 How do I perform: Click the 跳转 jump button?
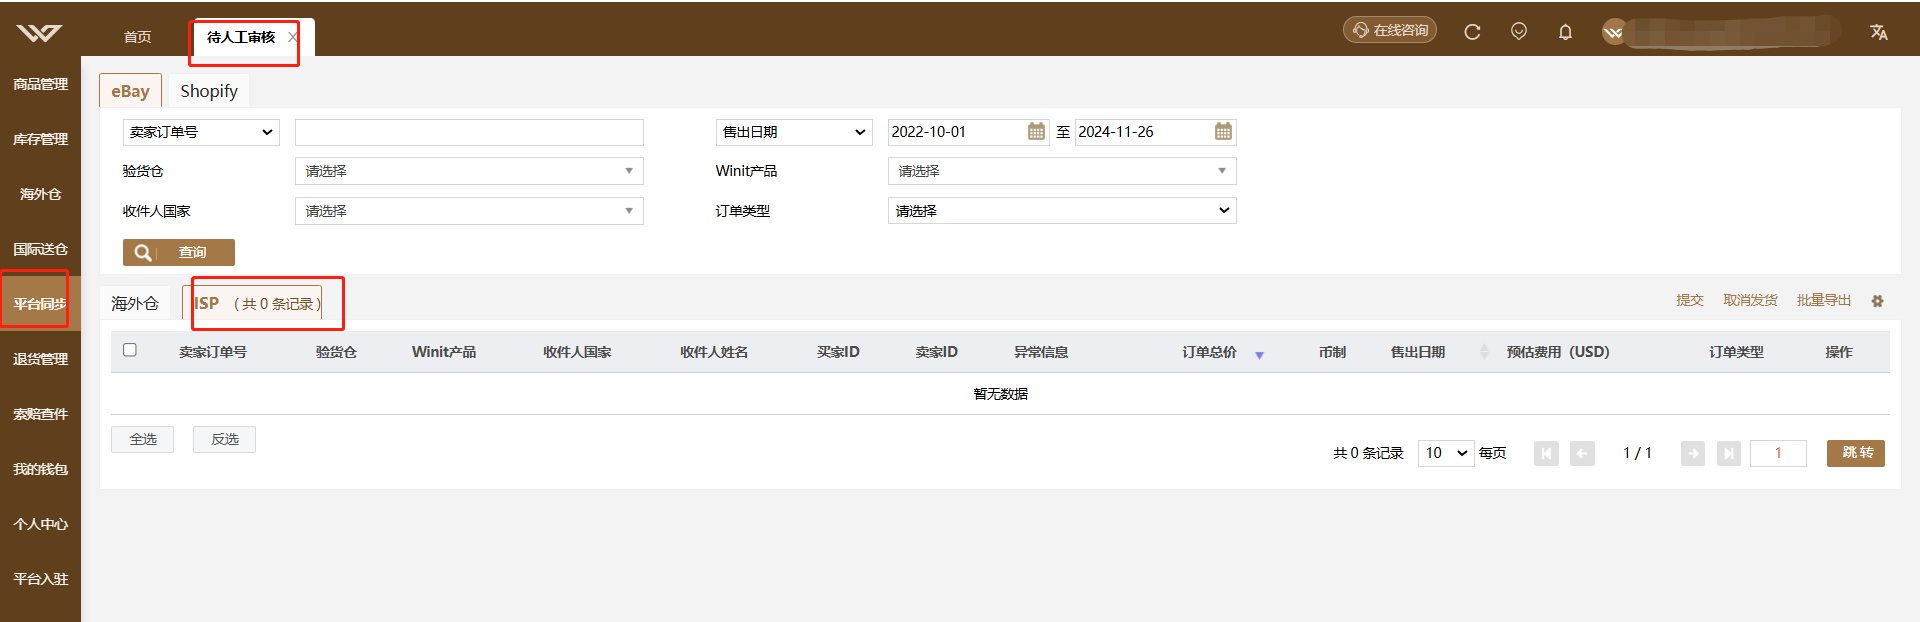[x=1856, y=453]
